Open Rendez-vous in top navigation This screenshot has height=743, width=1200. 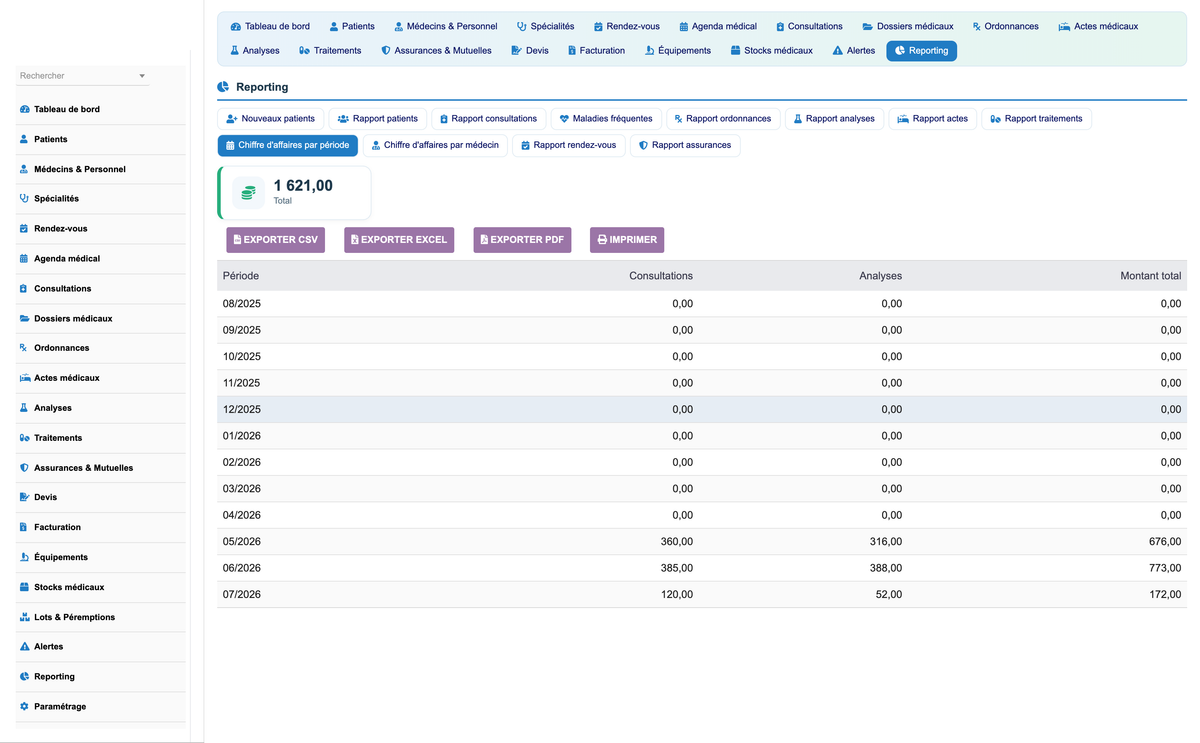click(627, 26)
